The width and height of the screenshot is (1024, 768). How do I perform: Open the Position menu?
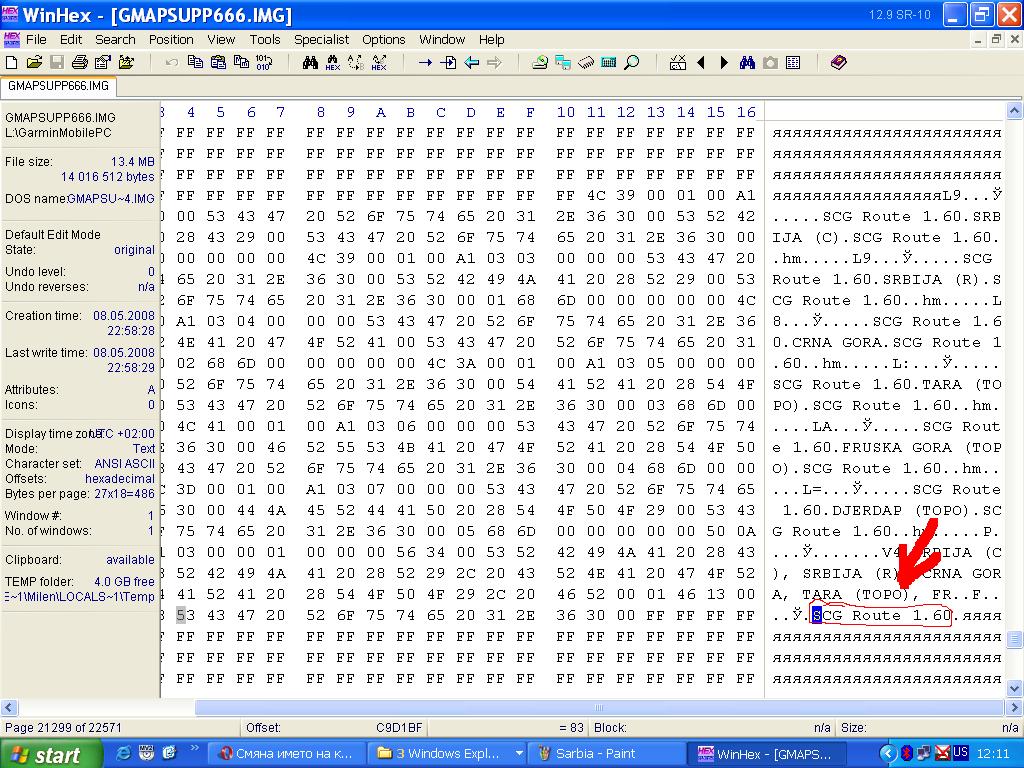coord(171,39)
